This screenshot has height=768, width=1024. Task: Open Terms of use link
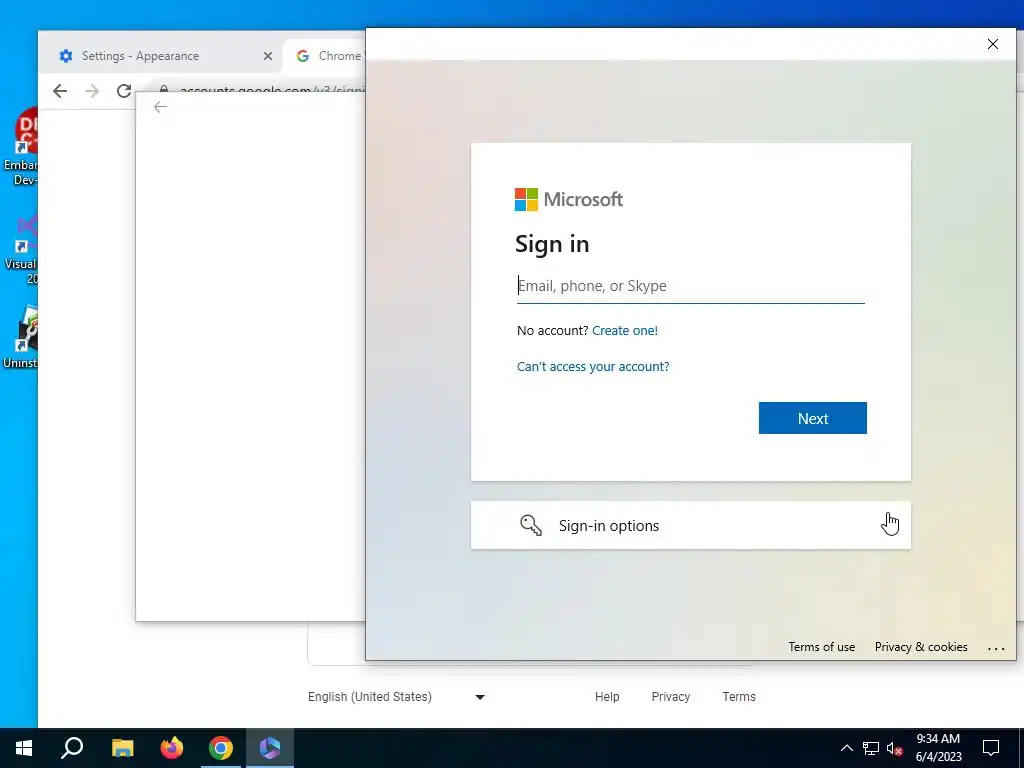821,647
